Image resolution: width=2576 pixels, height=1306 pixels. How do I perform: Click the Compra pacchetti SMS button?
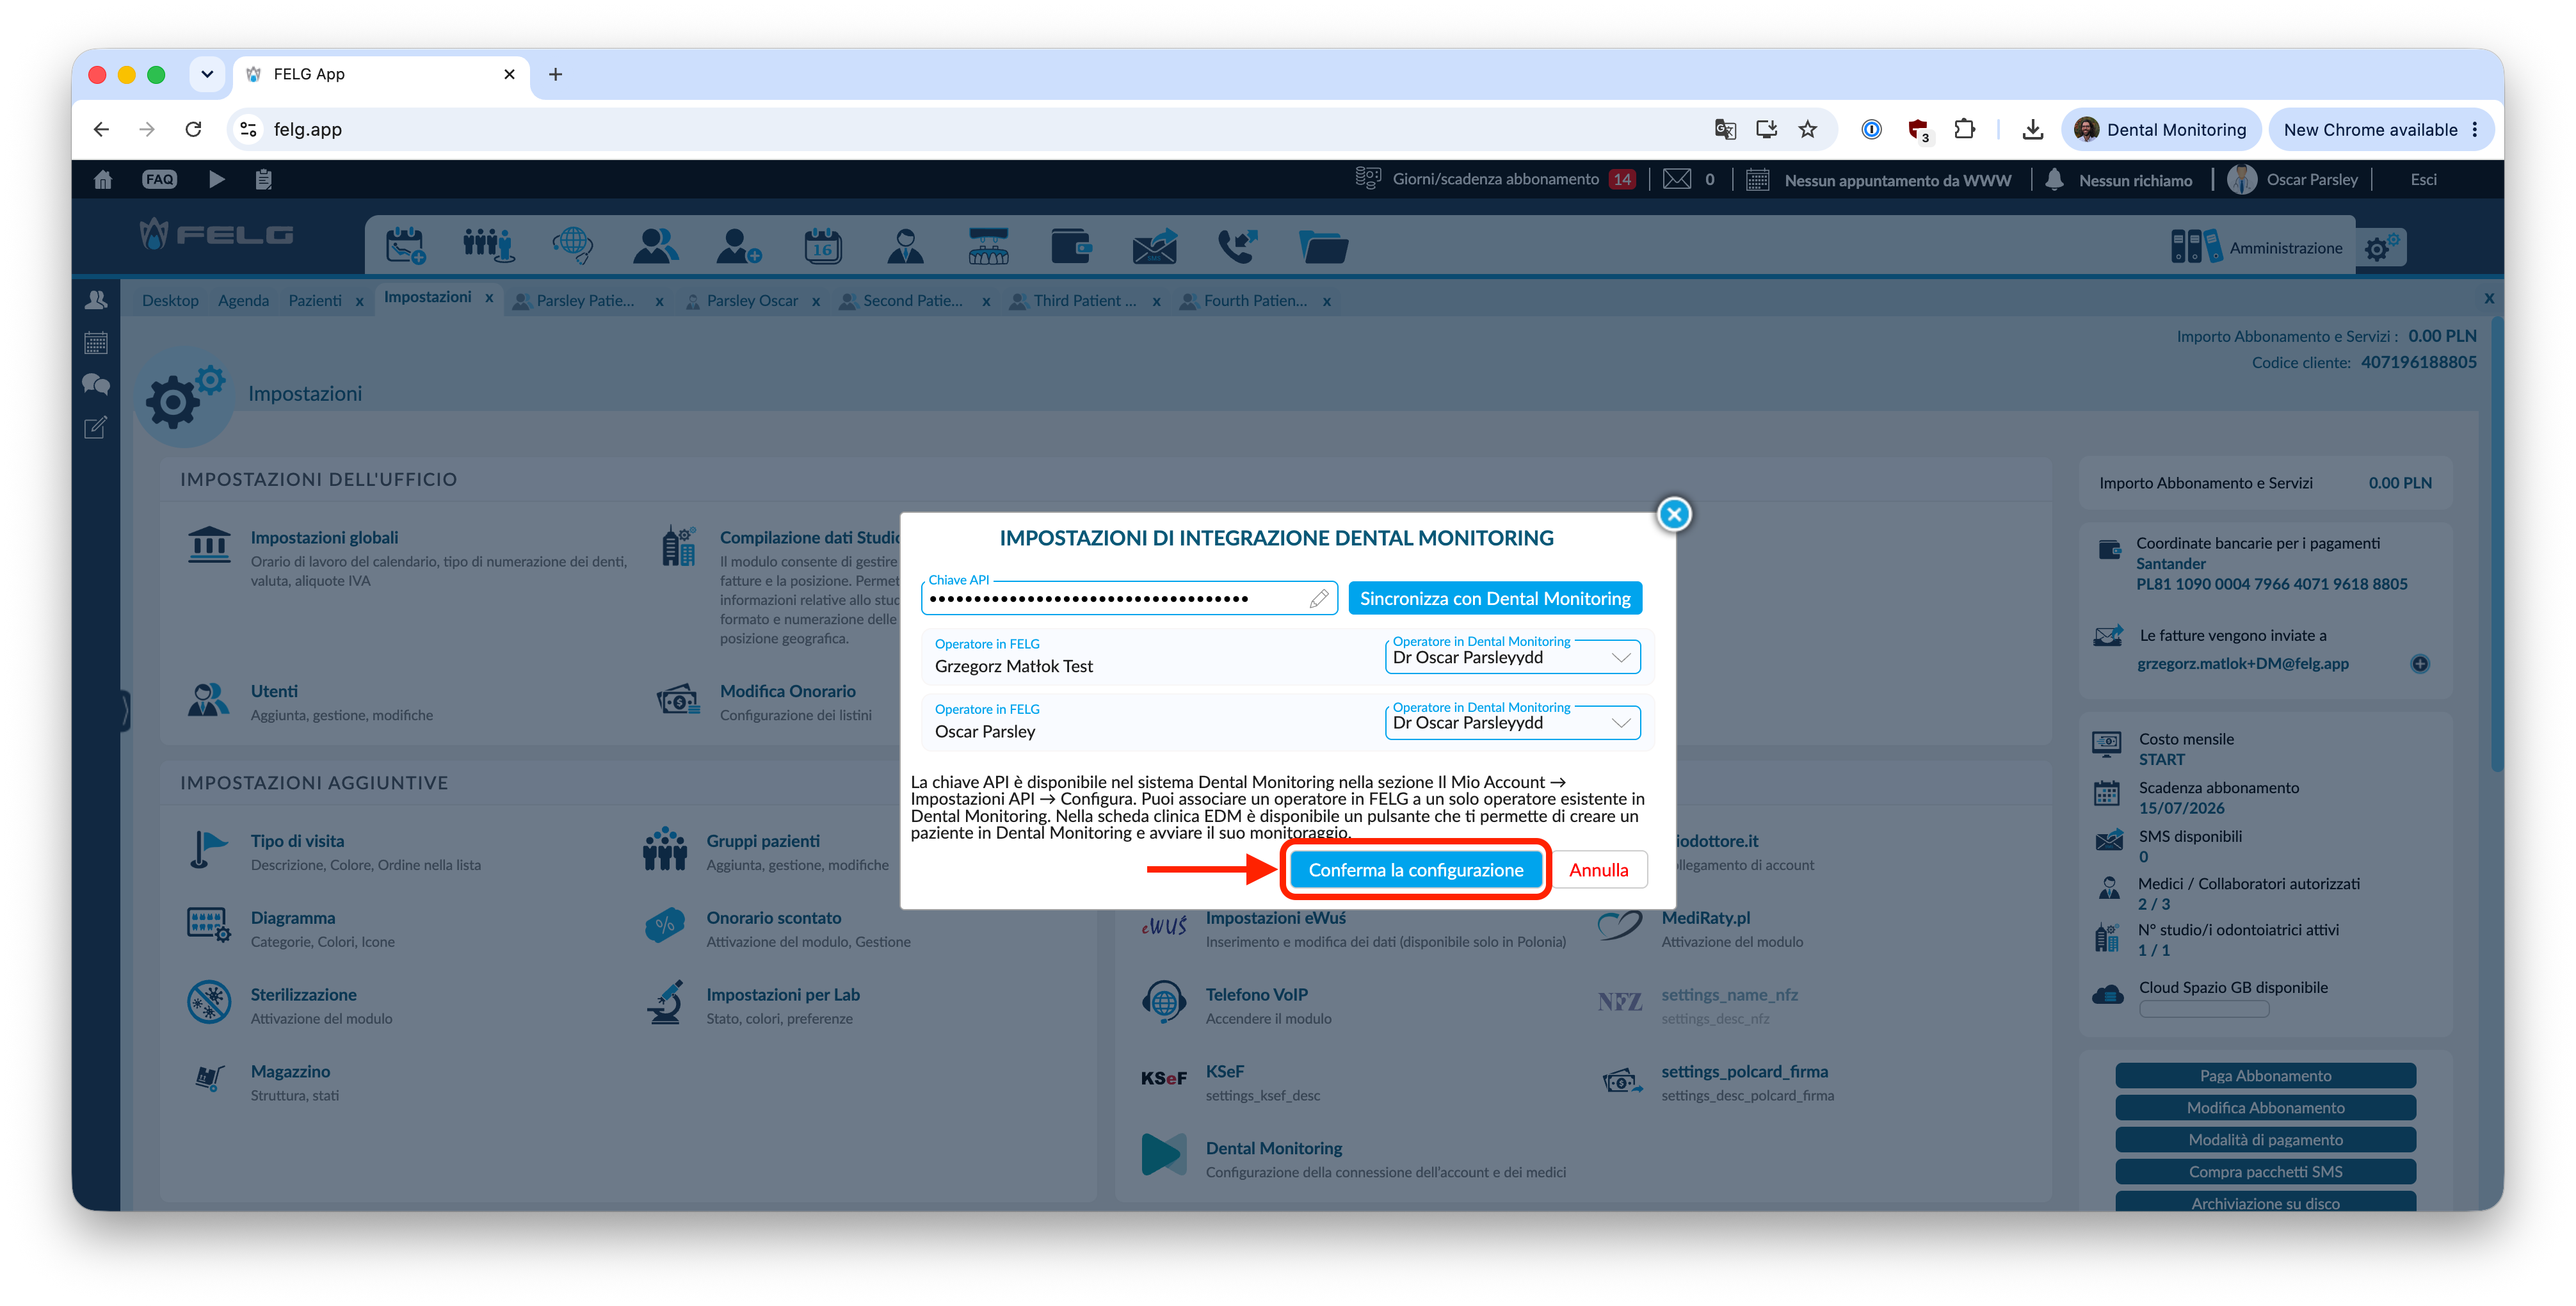coord(2265,1171)
